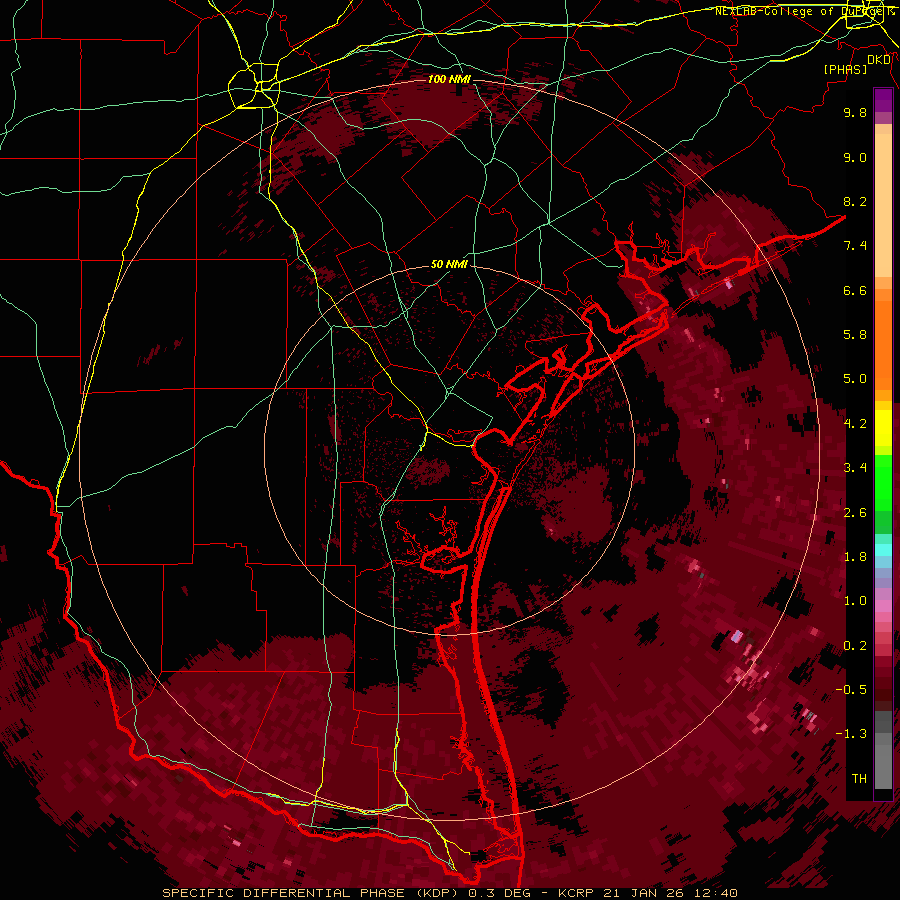The width and height of the screenshot is (900, 900).
Task: Select the "2.6" legend value
Action: pos(855,513)
